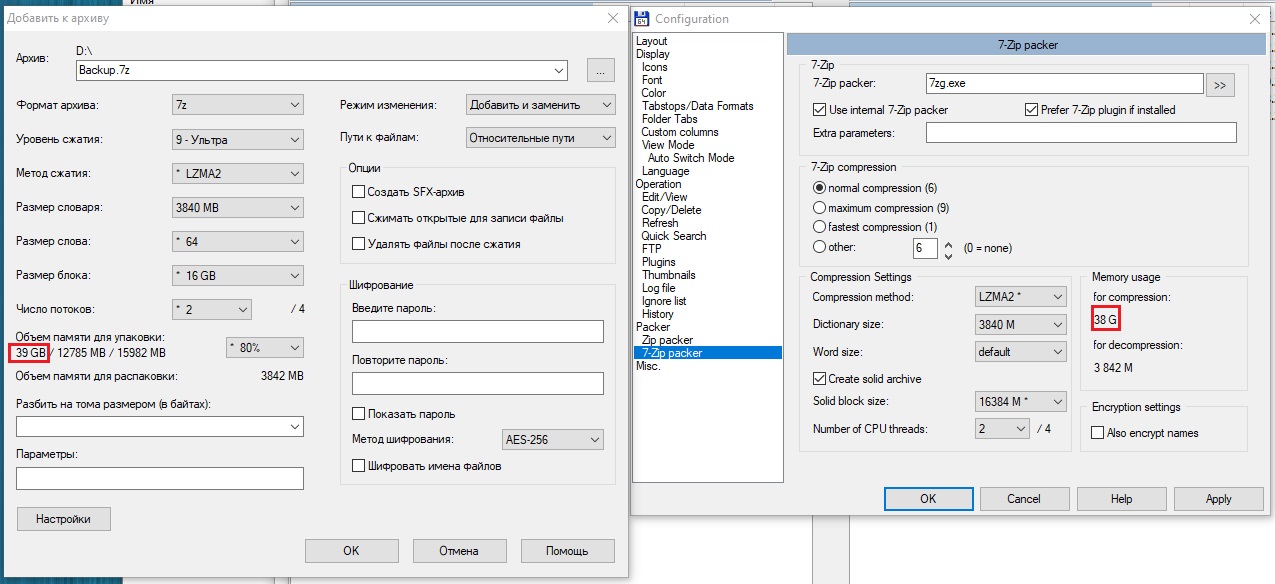Image resolution: width=1275 pixels, height=584 pixels.
Task: Select 'Folder Tabs' tree item
Action: click(x=670, y=119)
